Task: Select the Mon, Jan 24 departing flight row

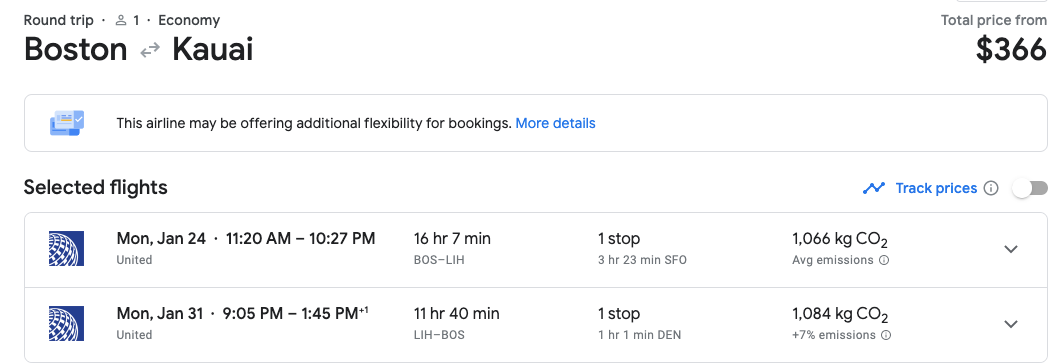Action: pos(535,250)
